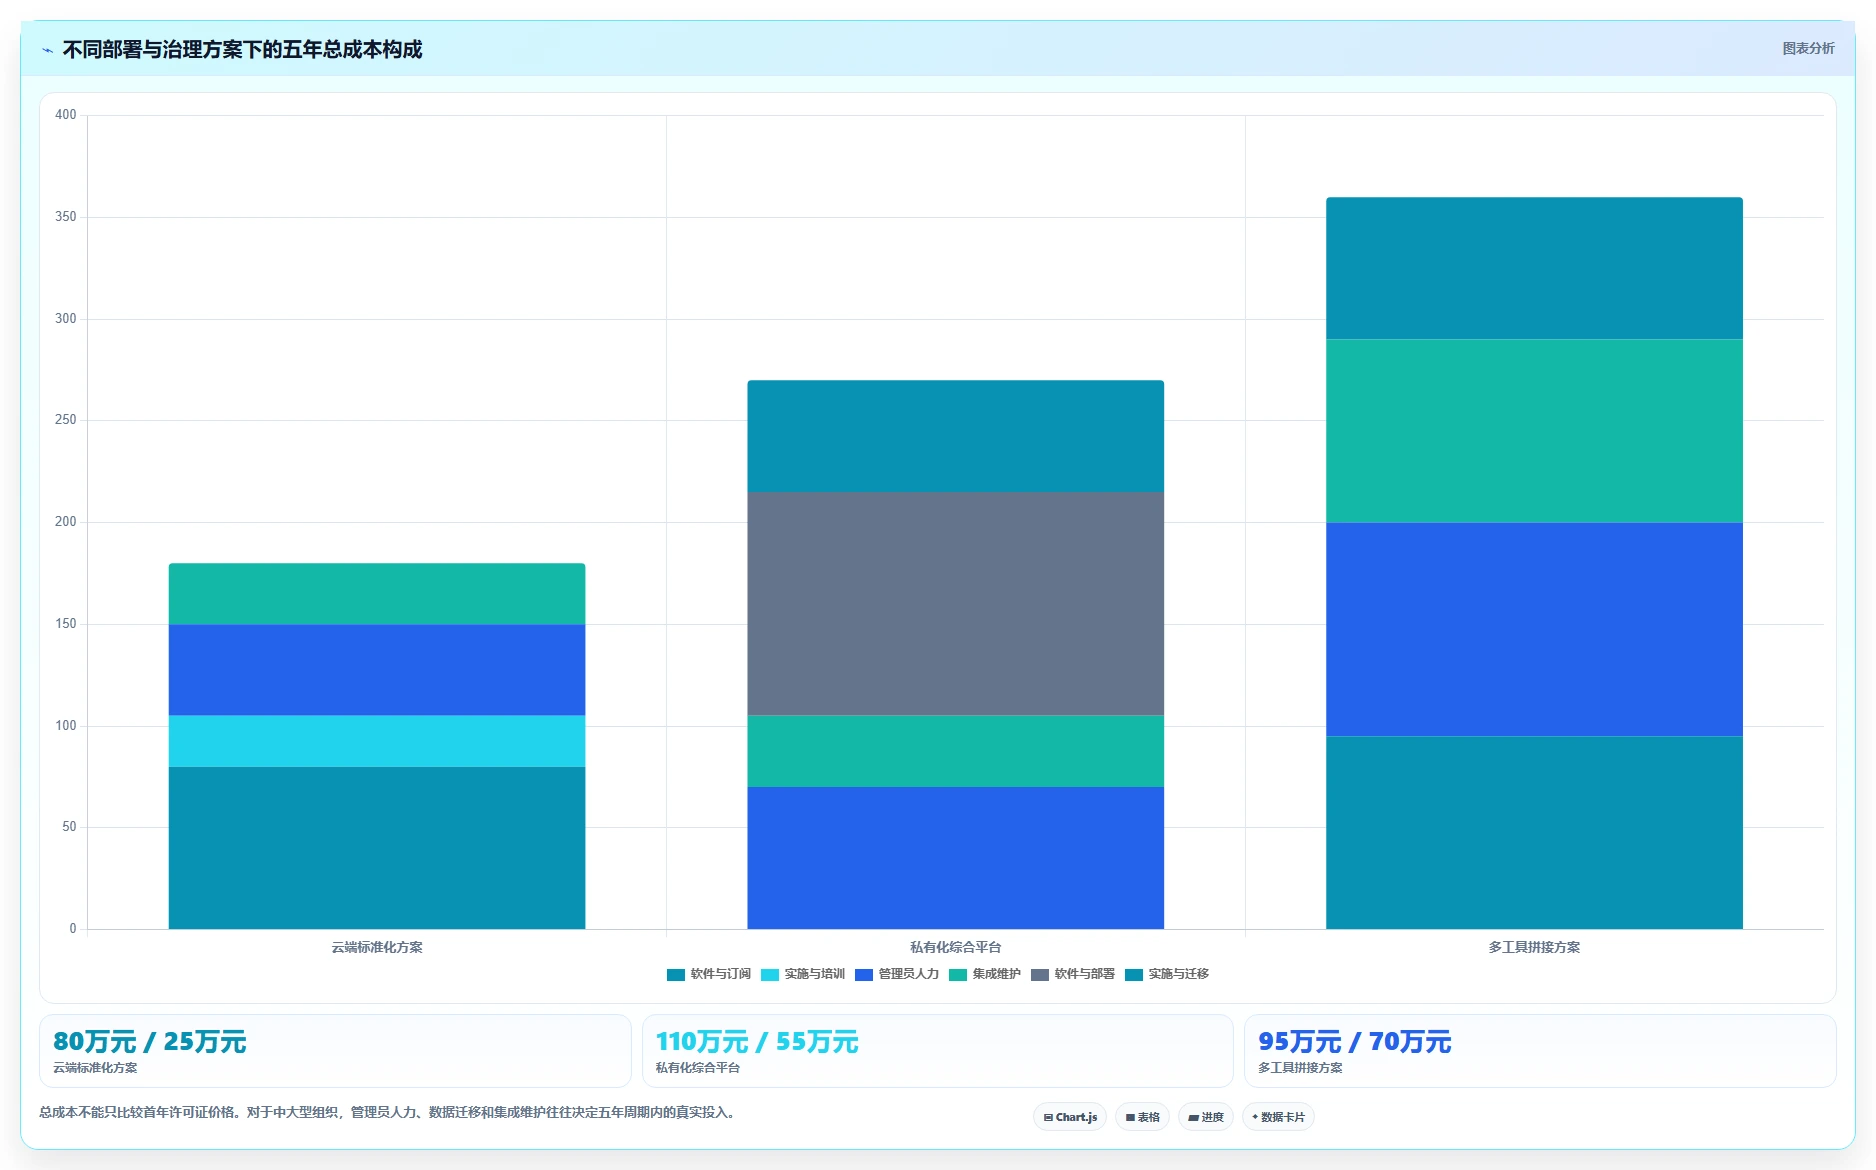Click the 多工具拼接方案 x-axis label
The image size is (1876, 1170).
(1534, 947)
